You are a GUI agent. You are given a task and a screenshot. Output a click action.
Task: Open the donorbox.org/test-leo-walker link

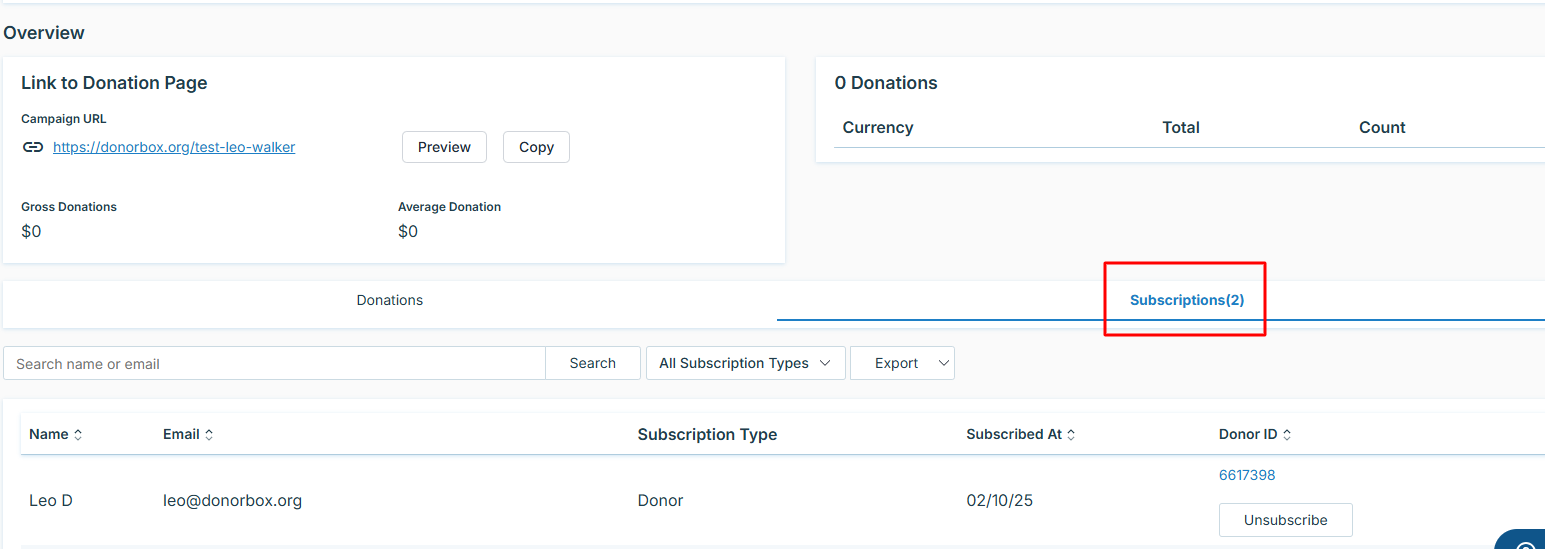pos(174,147)
